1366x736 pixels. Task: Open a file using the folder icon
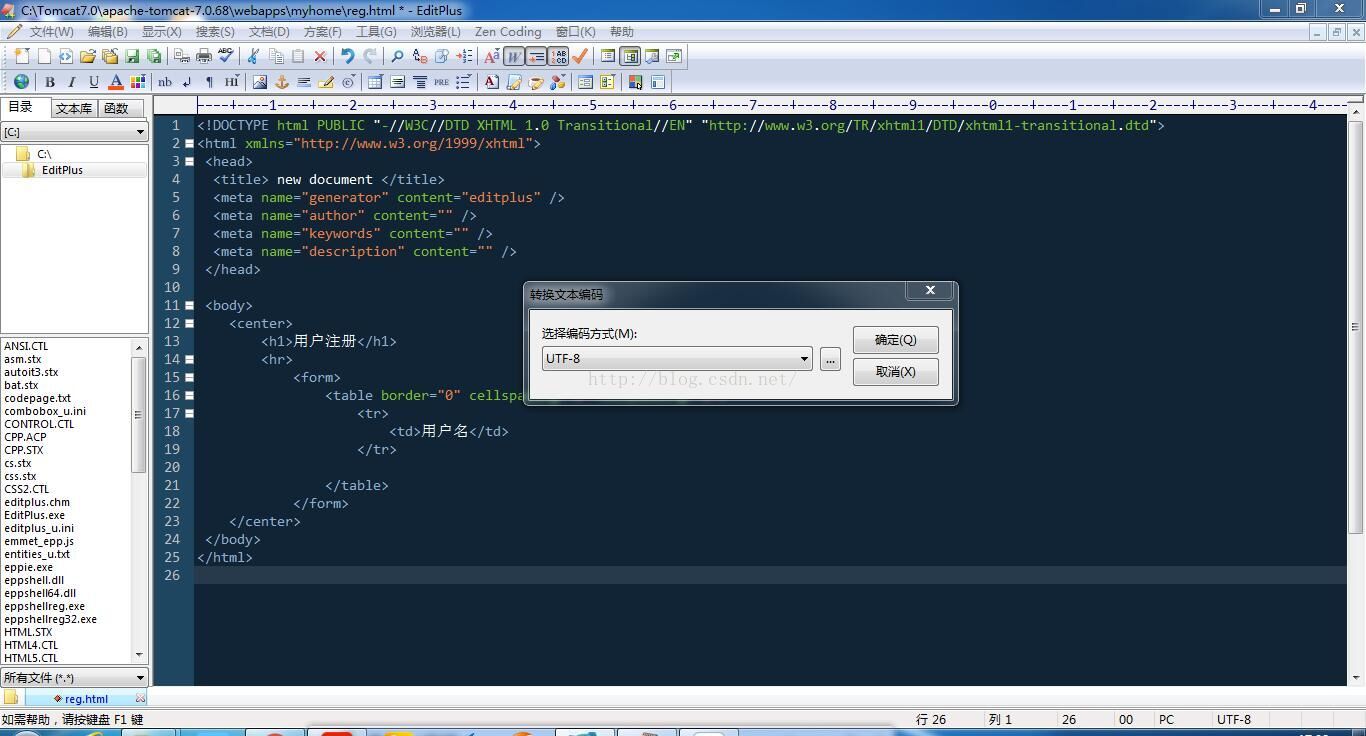click(88, 56)
